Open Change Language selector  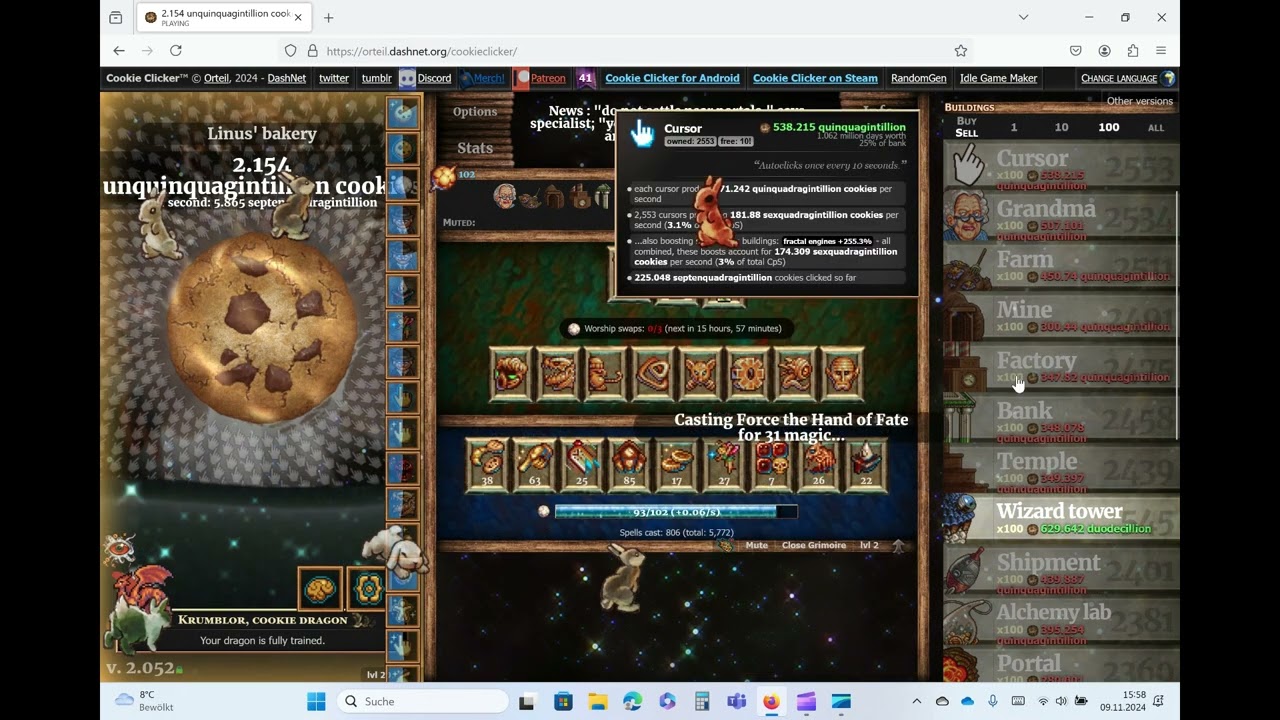1127,78
